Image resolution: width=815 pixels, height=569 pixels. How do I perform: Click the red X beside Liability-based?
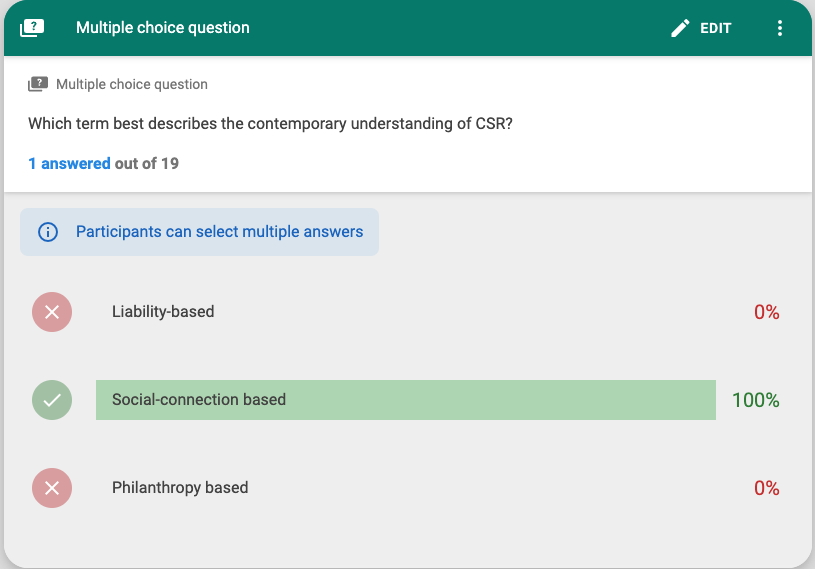coord(52,312)
